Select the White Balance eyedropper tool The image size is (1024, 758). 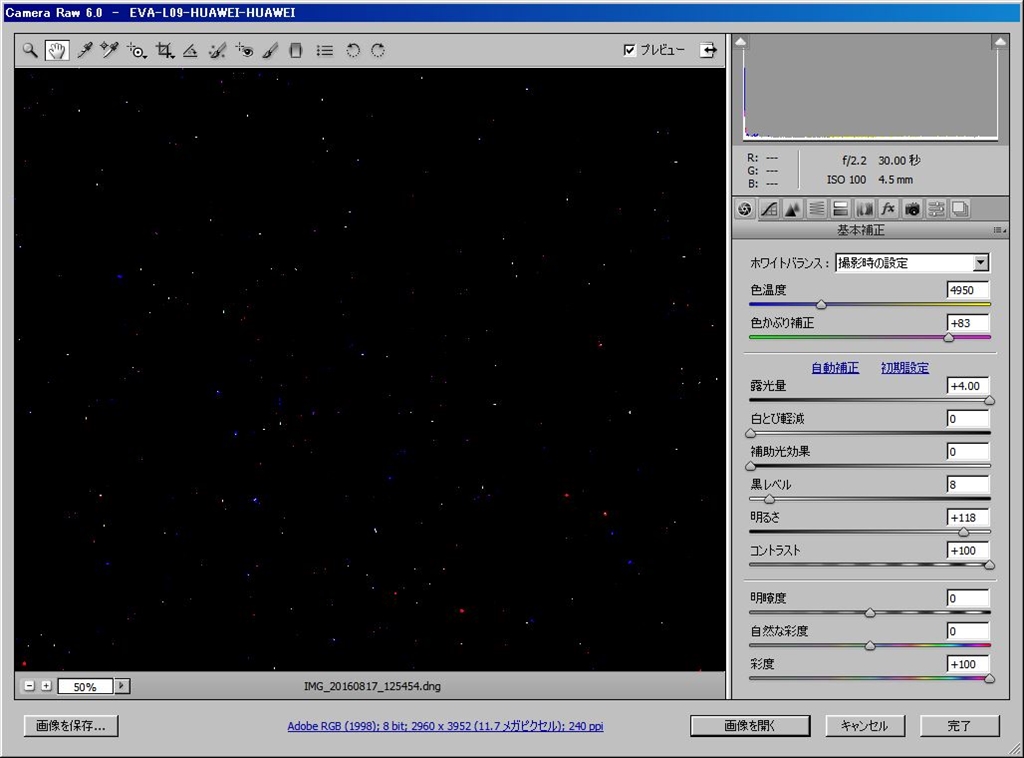pos(84,50)
